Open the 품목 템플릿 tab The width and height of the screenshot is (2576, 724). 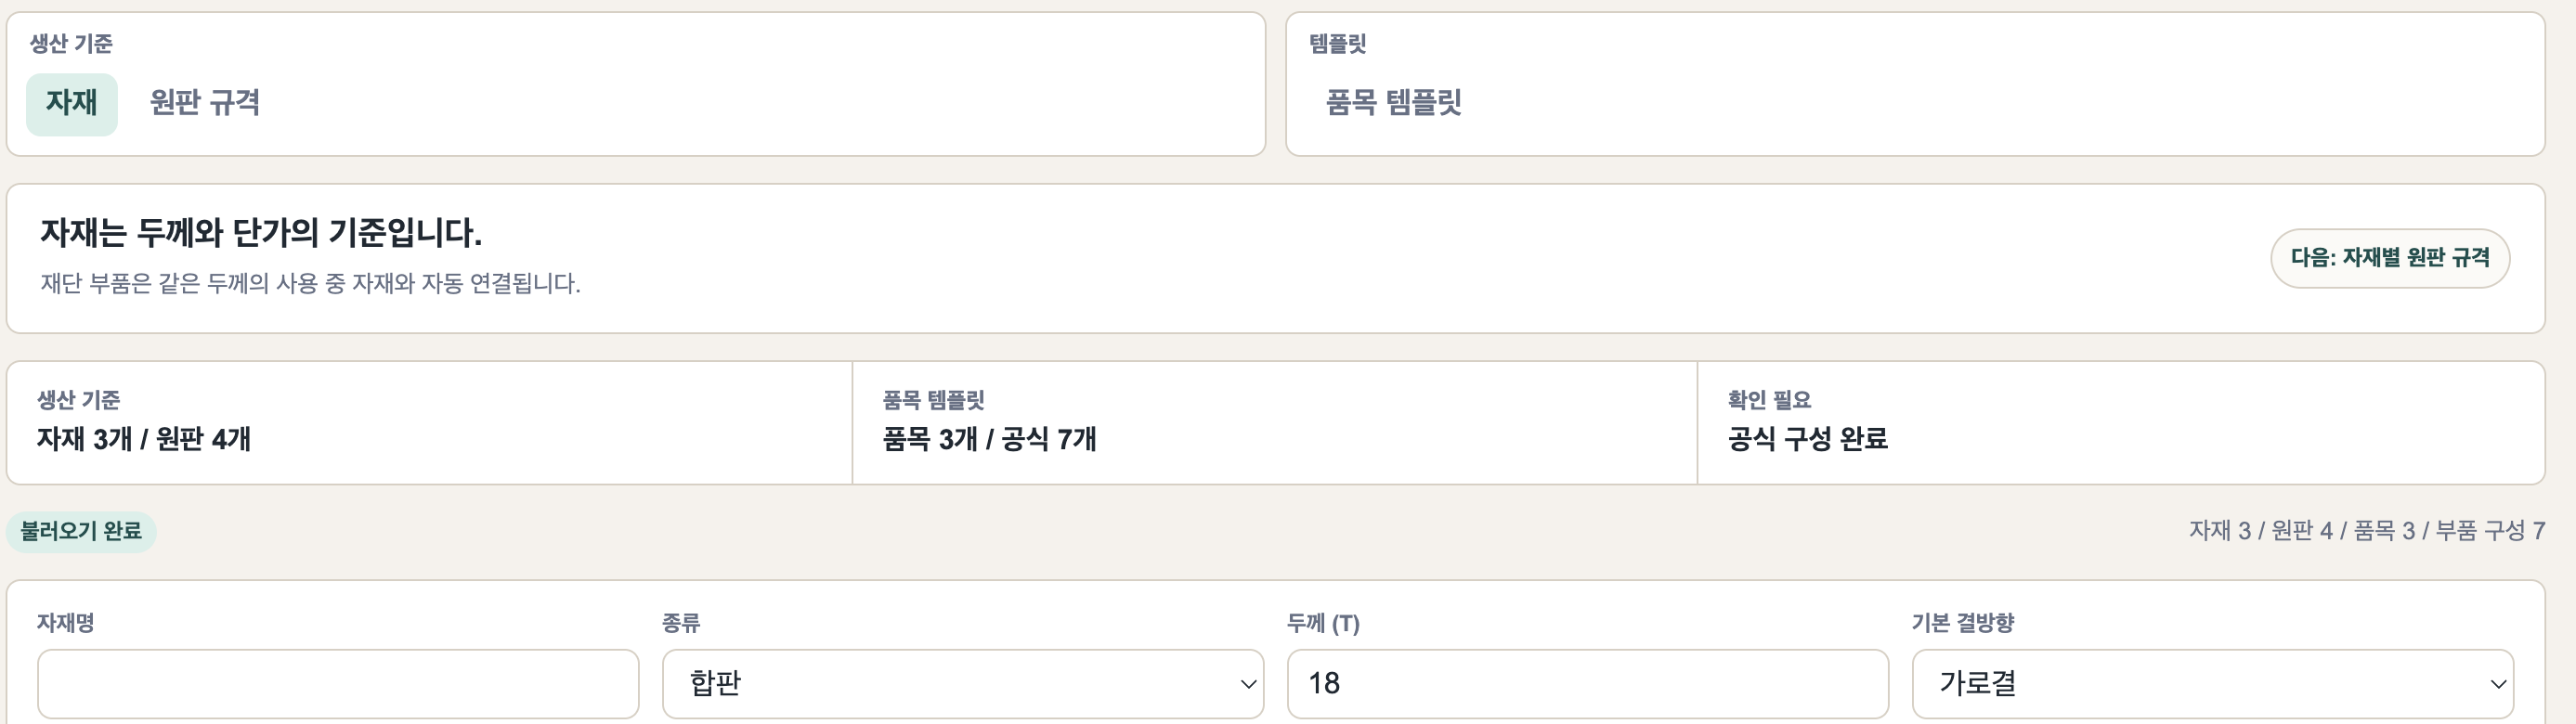pos(1393,103)
